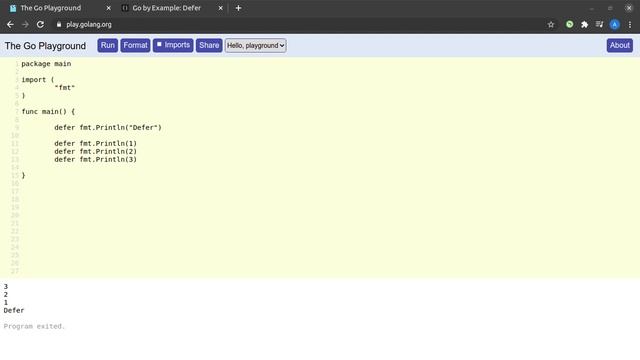The width and height of the screenshot is (640, 360).
Task: Click the browser forward arrow
Action: [x=25, y=24]
